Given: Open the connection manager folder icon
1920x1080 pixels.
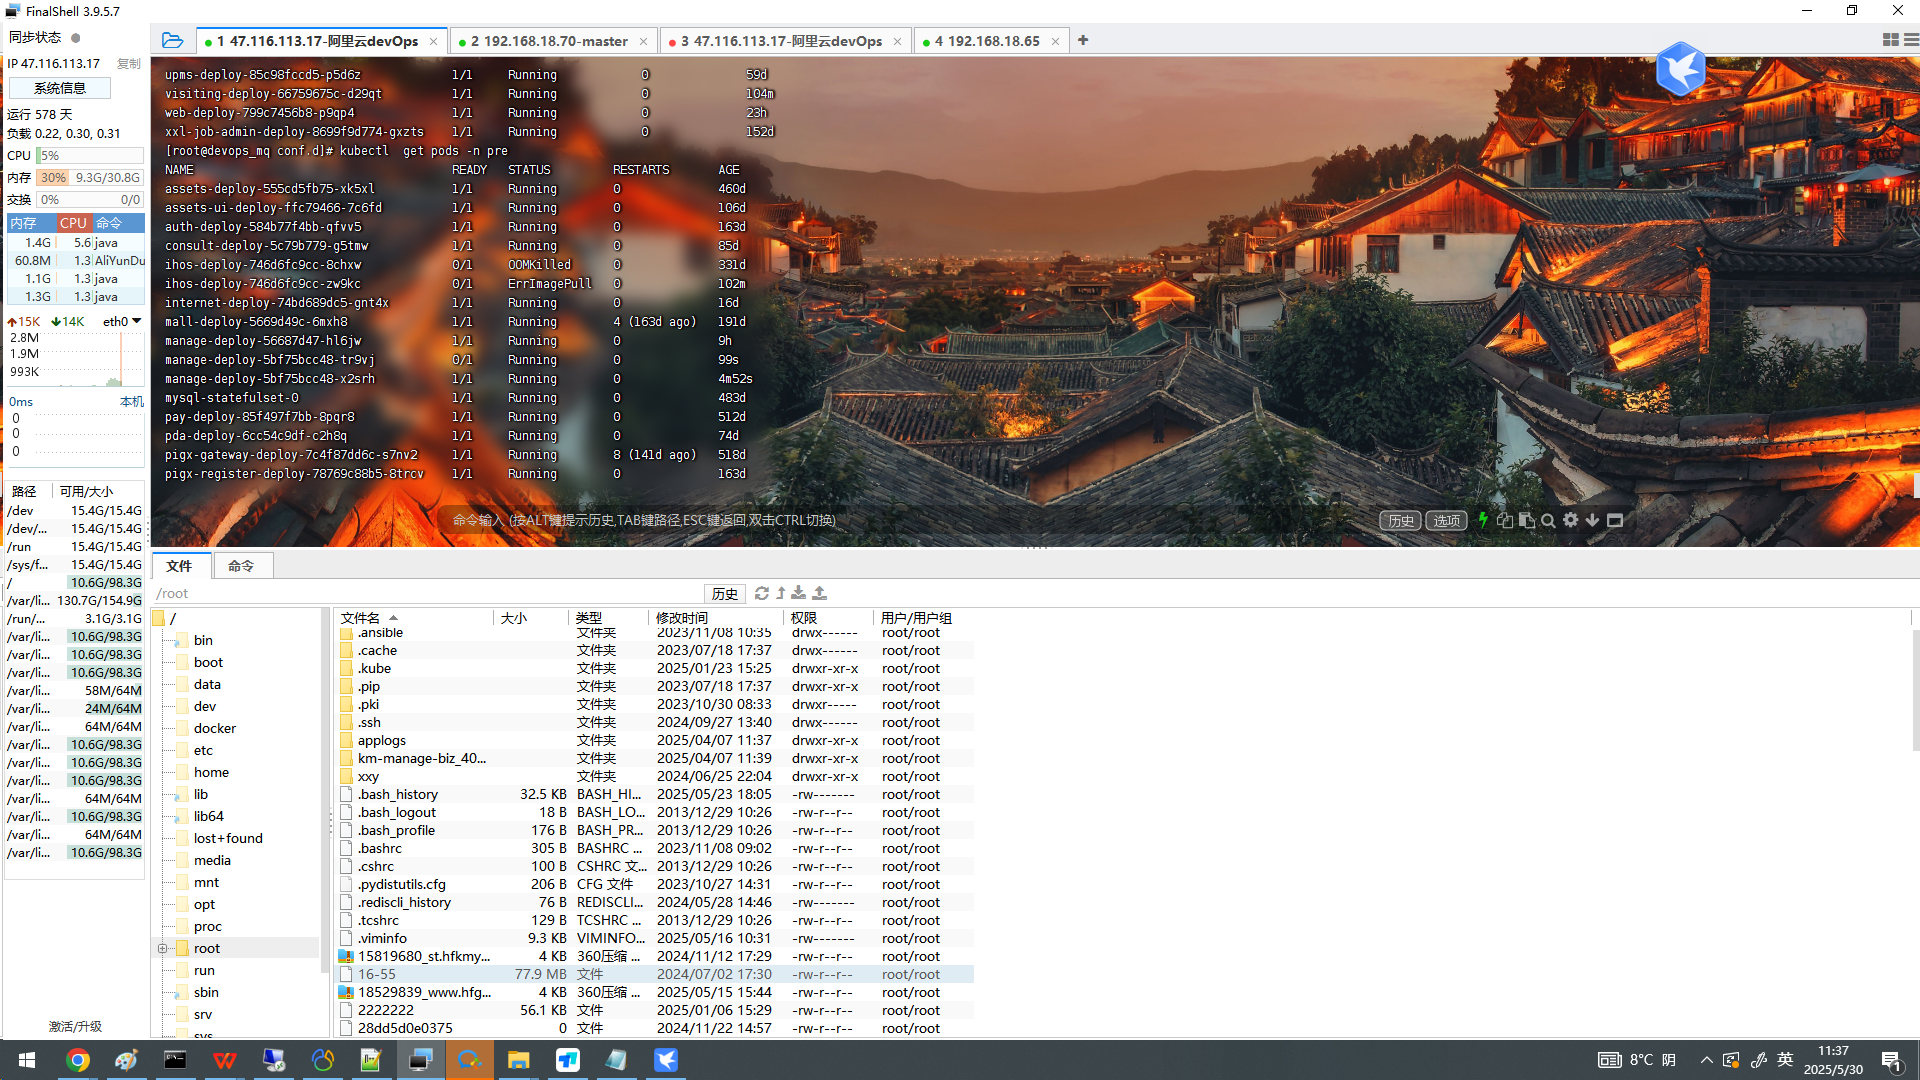Looking at the screenshot, I should click(172, 40).
